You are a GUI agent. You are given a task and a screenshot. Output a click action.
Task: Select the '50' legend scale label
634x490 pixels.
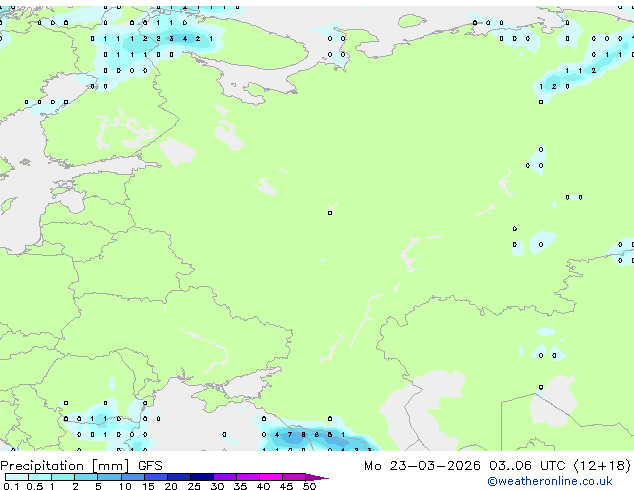tap(309, 486)
